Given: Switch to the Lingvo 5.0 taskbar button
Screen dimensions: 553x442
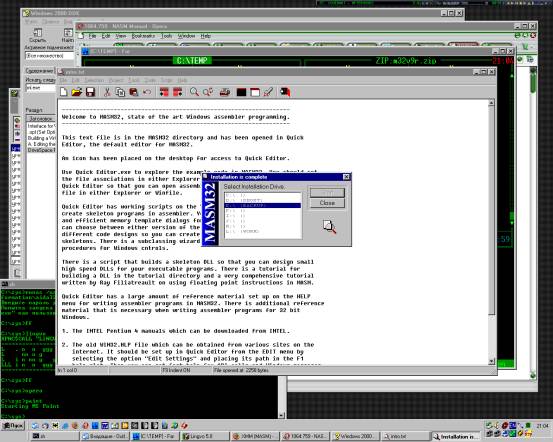Looking at the screenshot, I should (x=204, y=436).
